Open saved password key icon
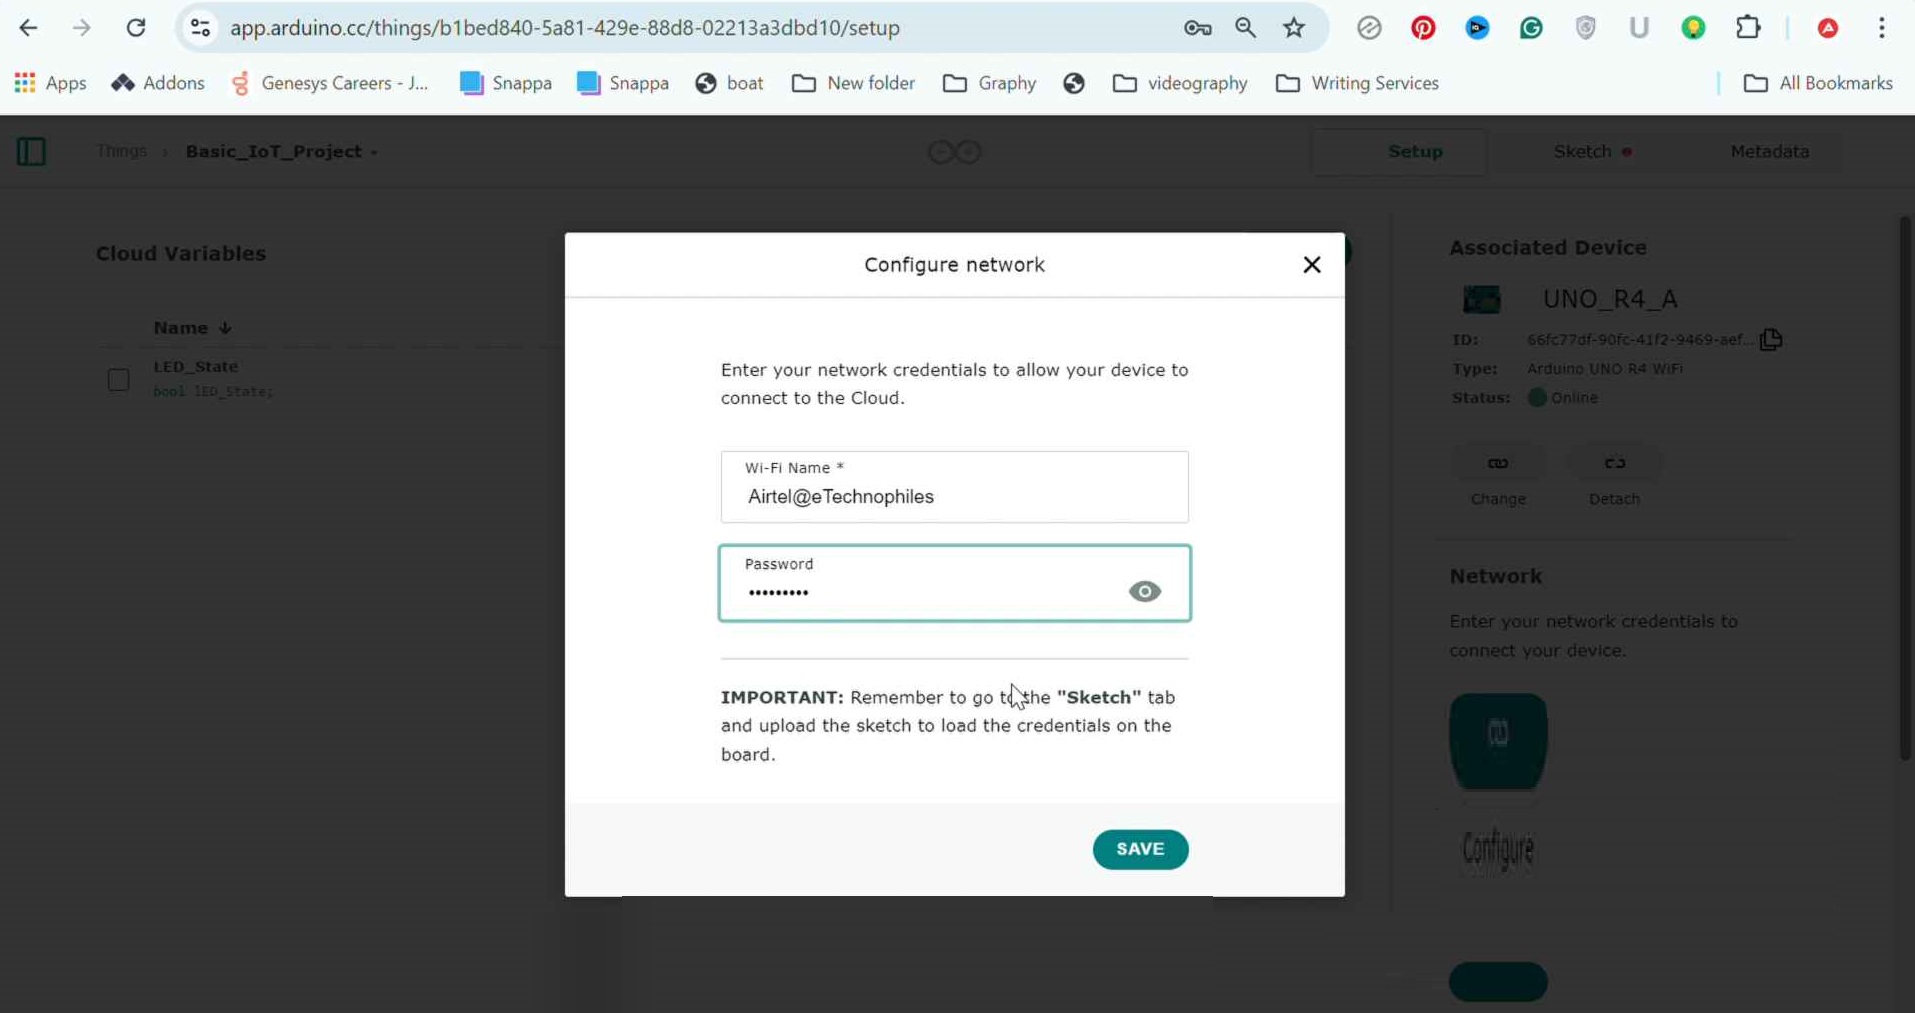Image resolution: width=1915 pixels, height=1013 pixels. pos(1197,28)
